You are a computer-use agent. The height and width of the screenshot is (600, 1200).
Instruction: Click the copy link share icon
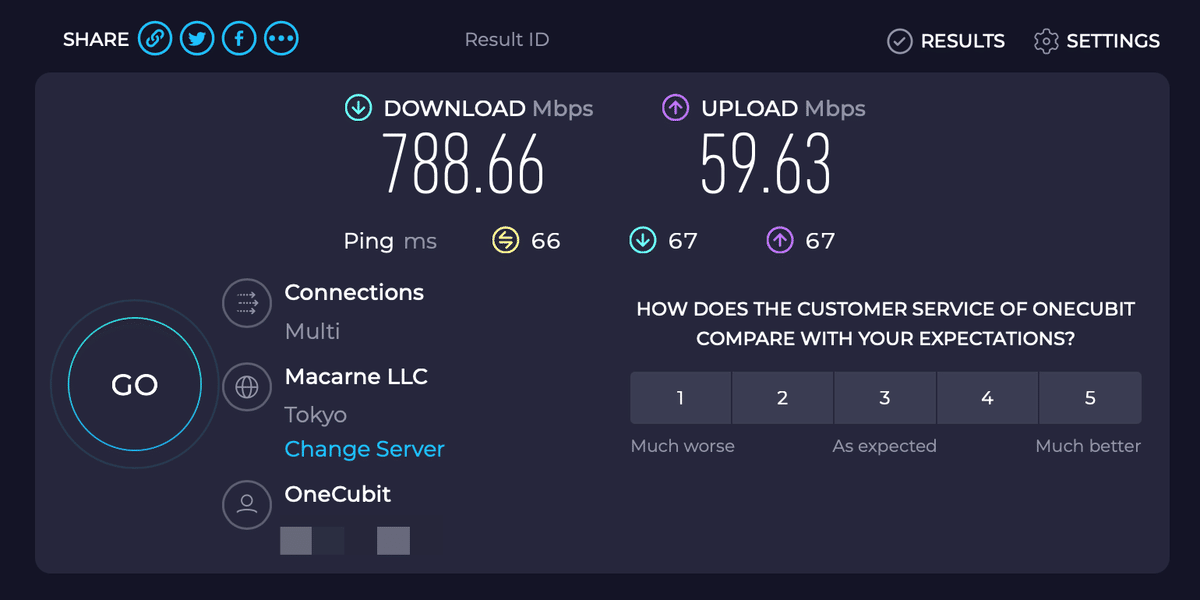coord(155,39)
